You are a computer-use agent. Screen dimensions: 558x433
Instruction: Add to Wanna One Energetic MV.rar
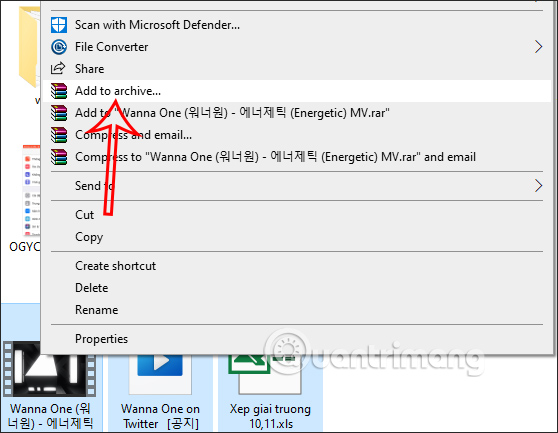(297, 113)
